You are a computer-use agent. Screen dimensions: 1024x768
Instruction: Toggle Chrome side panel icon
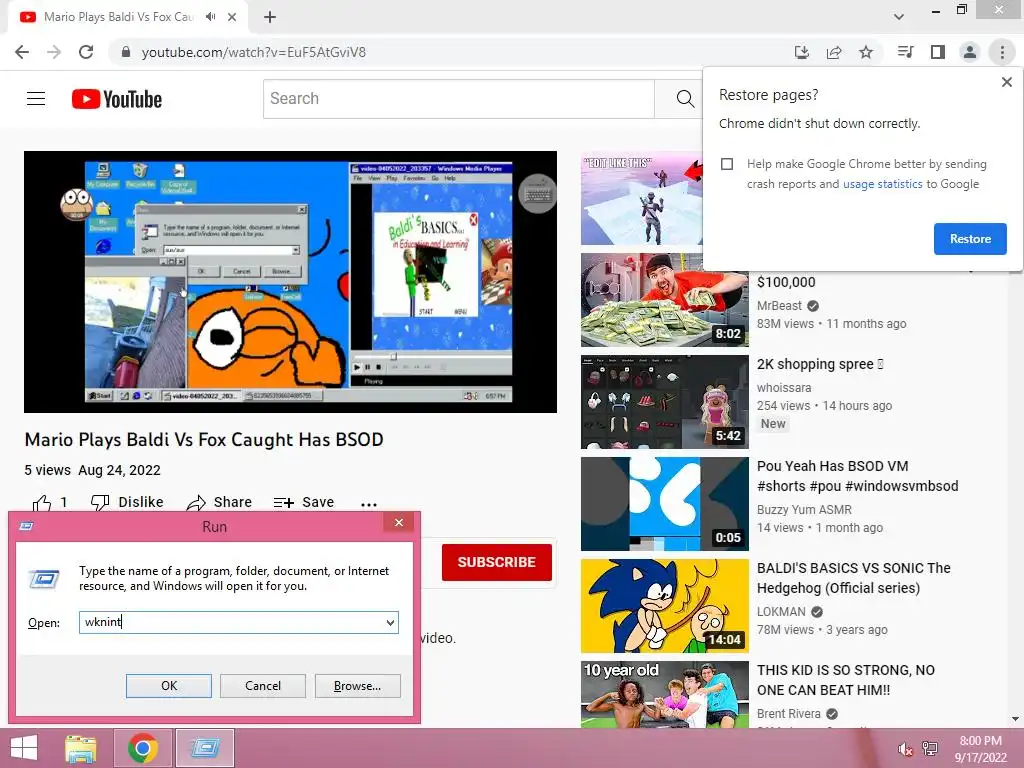click(938, 52)
